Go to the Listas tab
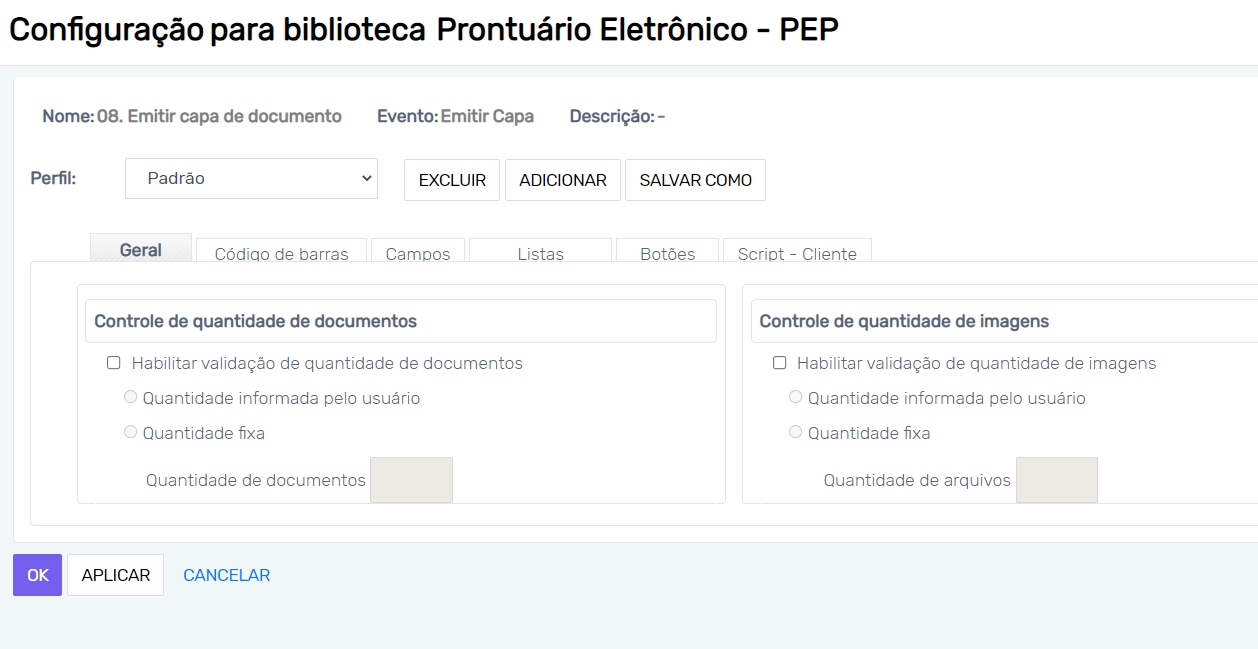This screenshot has height=649, width=1258. (x=540, y=253)
